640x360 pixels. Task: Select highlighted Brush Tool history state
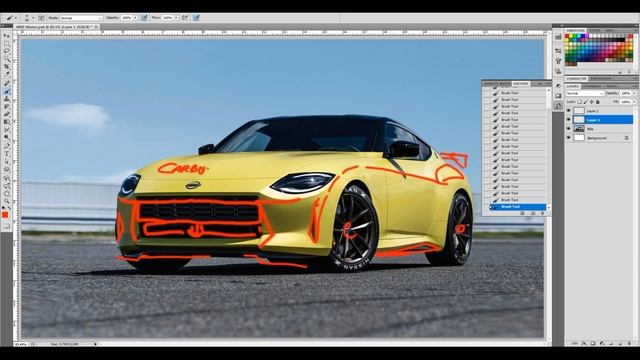coord(518,207)
